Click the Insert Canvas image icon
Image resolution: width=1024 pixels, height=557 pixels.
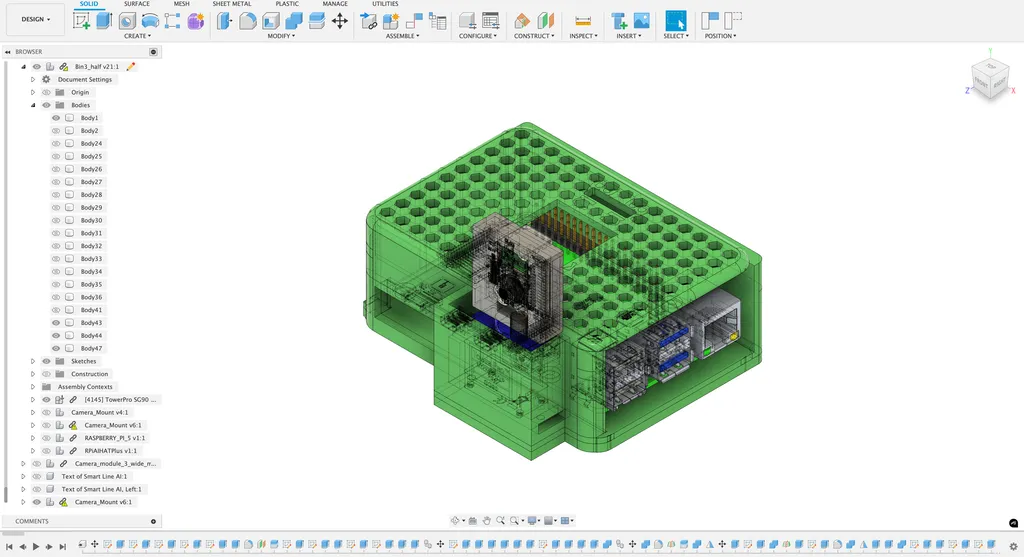642,21
